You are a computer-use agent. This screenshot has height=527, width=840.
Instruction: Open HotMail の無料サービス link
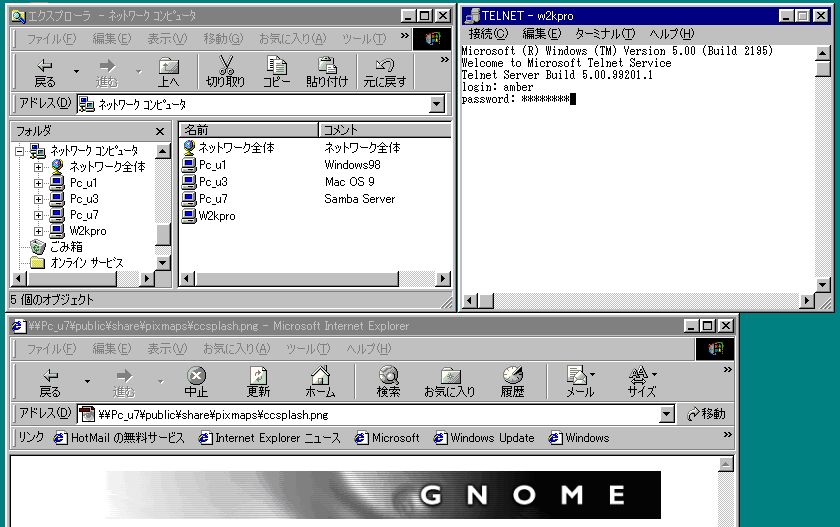(x=119, y=438)
